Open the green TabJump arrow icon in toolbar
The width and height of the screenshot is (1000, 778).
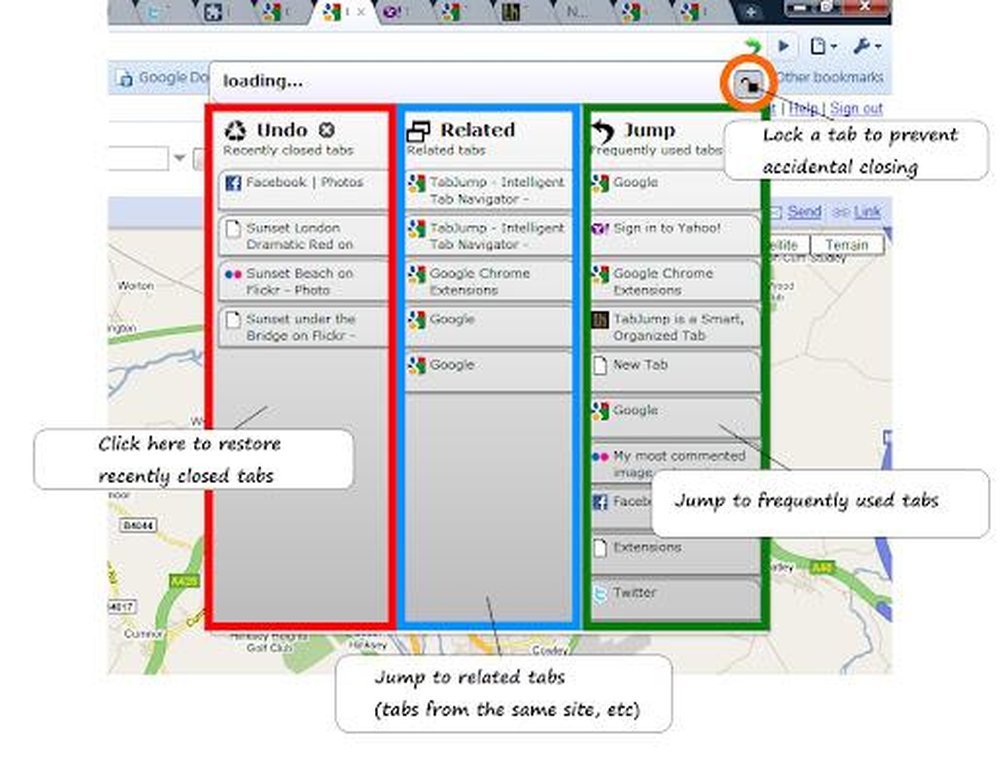753,46
